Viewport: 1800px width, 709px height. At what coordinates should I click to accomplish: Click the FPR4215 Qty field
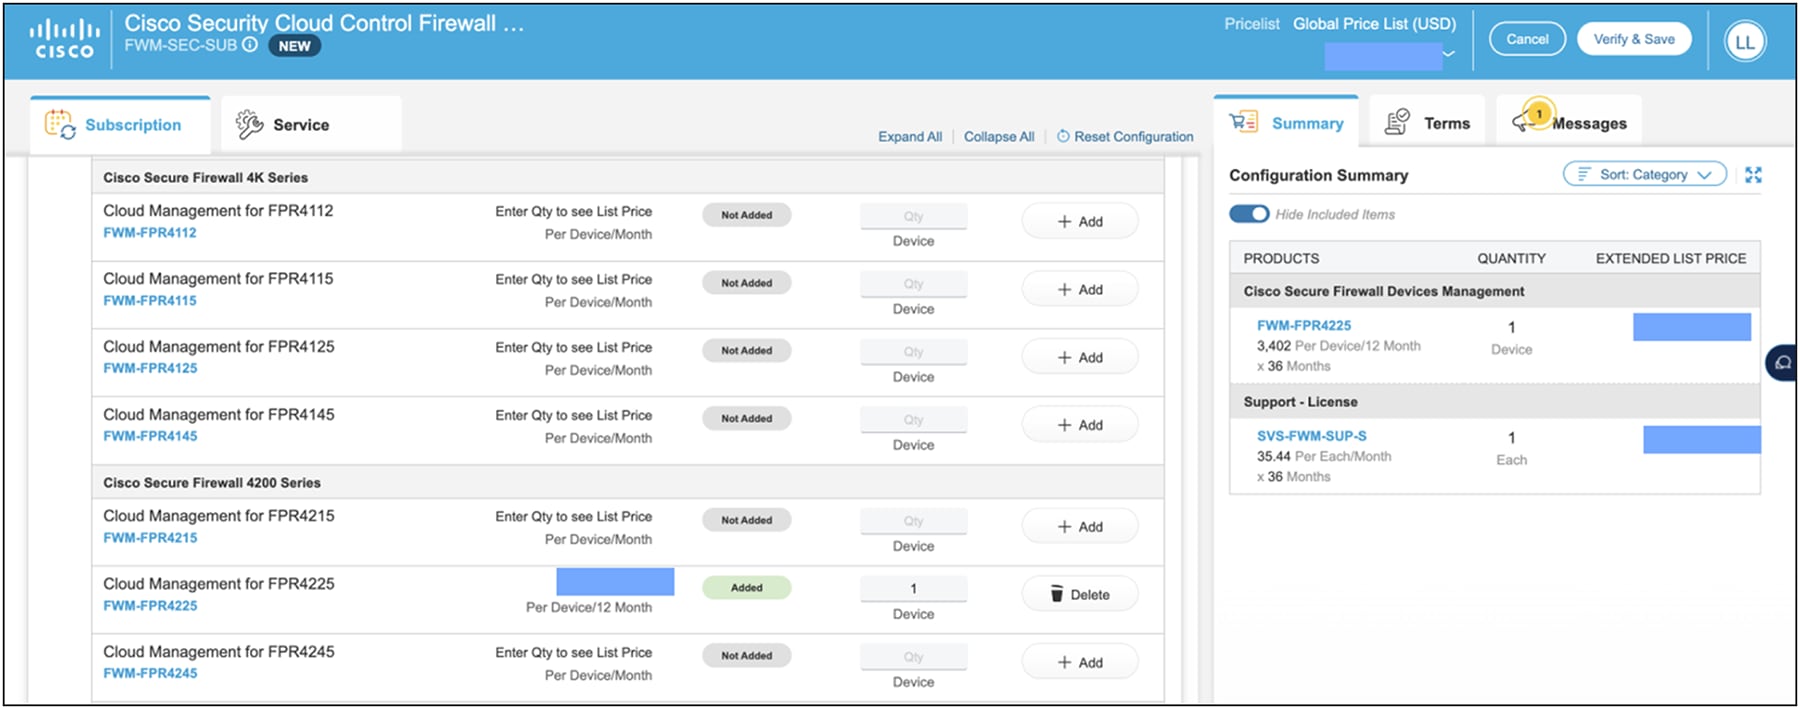pyautogui.click(x=913, y=521)
